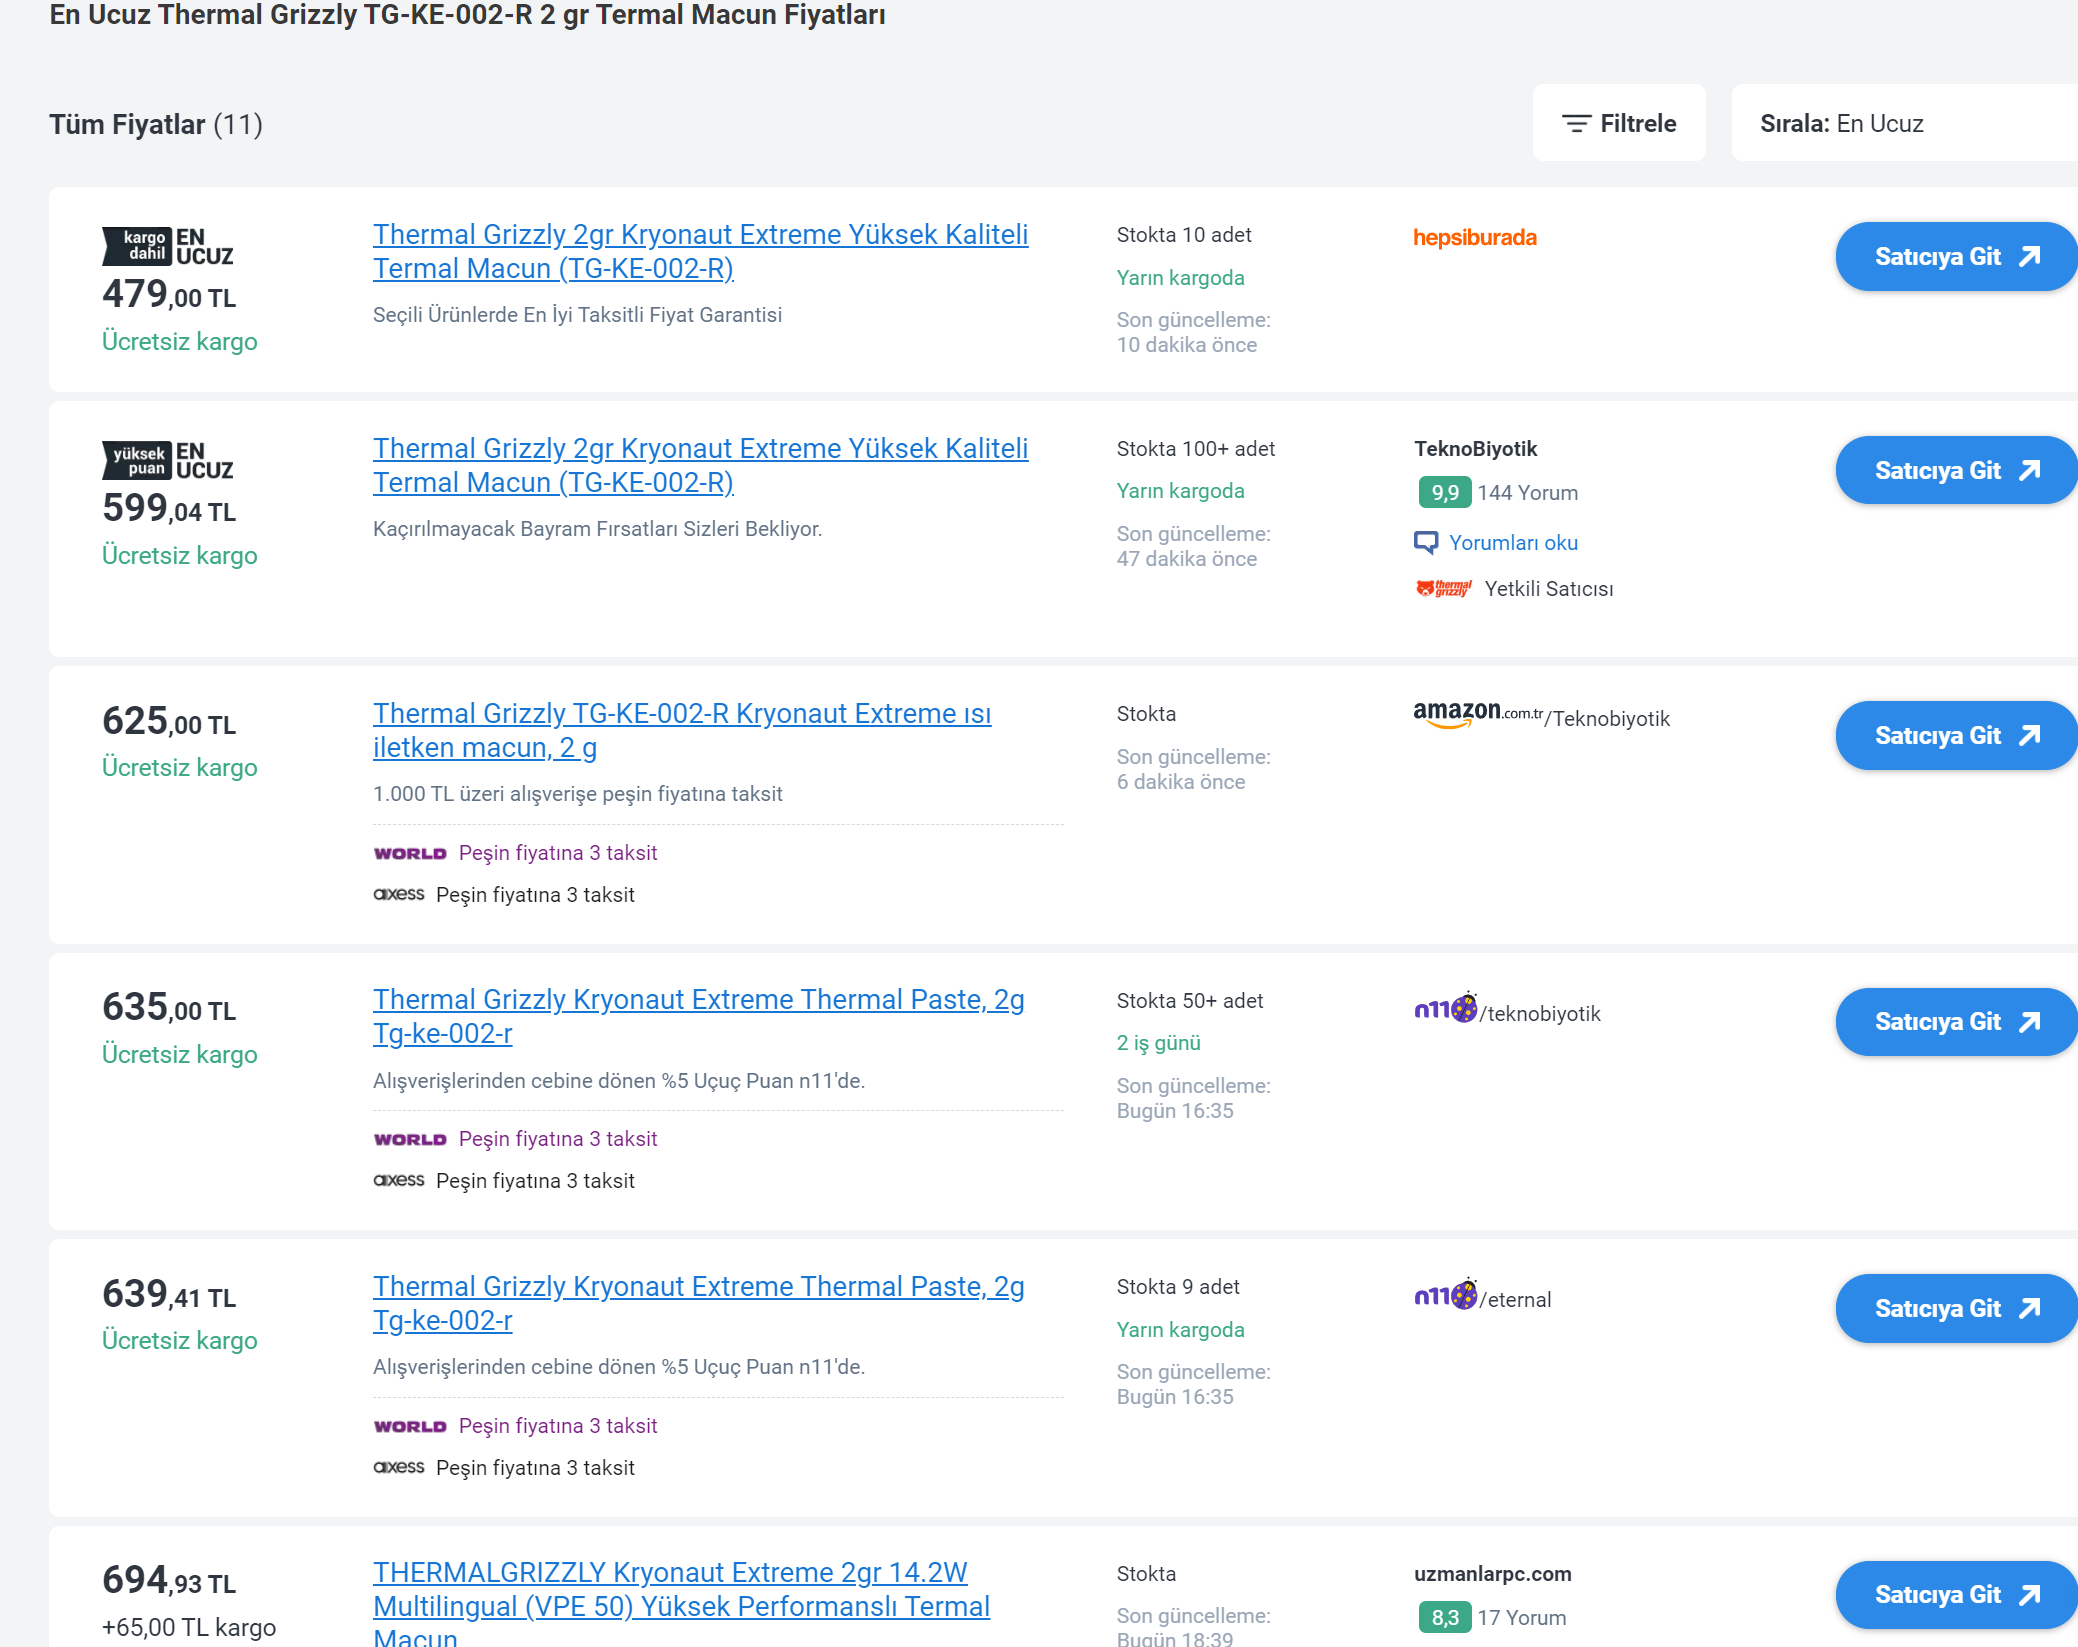Open the Sırala: En Ucuz sort dropdown
The height and width of the screenshot is (1647, 2078).
[1904, 123]
